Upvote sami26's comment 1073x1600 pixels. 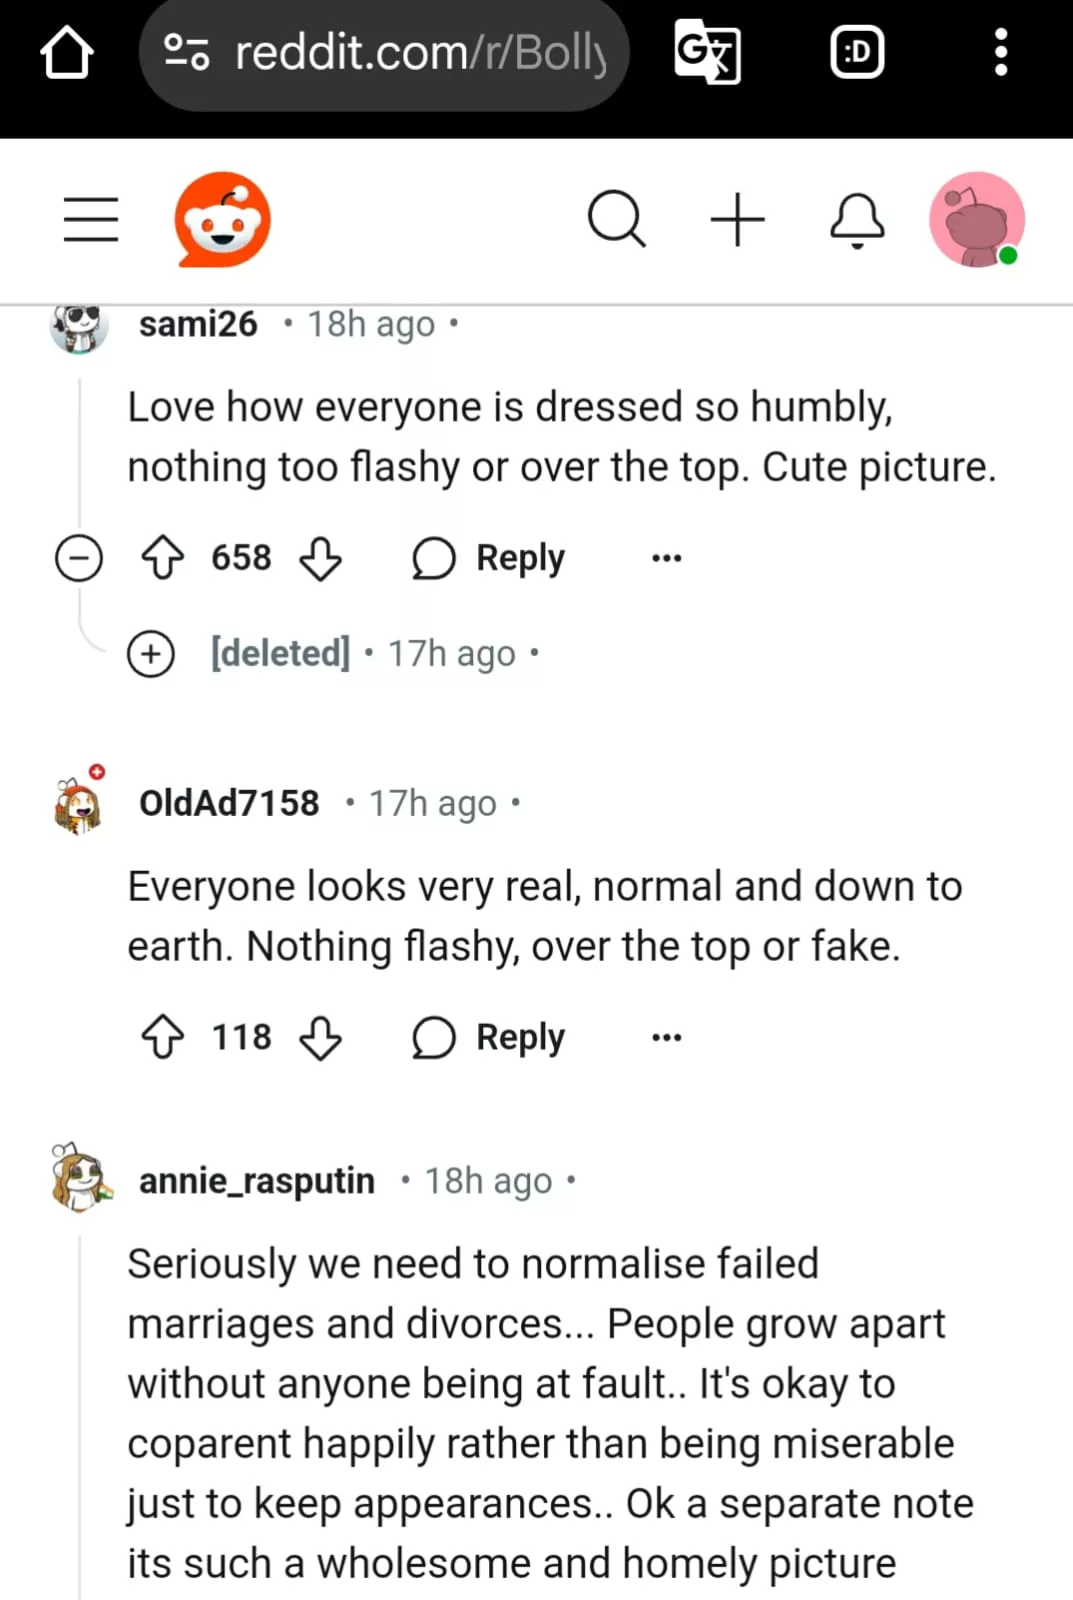(x=163, y=558)
